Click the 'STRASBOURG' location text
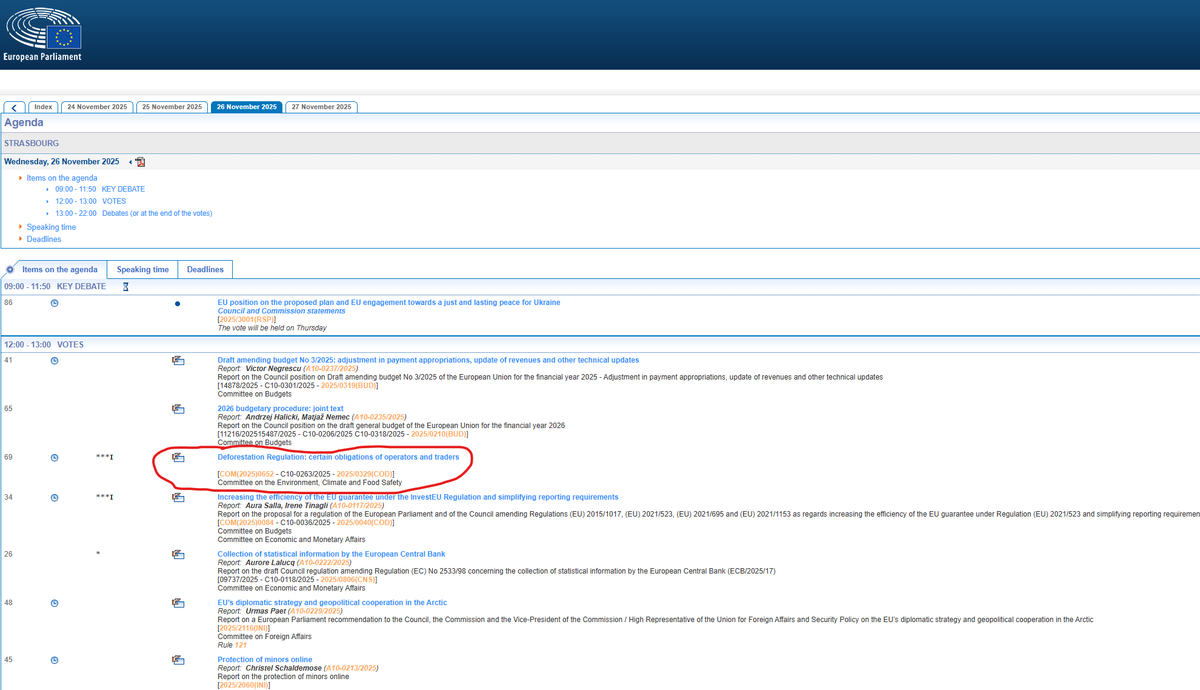 [x=31, y=144]
